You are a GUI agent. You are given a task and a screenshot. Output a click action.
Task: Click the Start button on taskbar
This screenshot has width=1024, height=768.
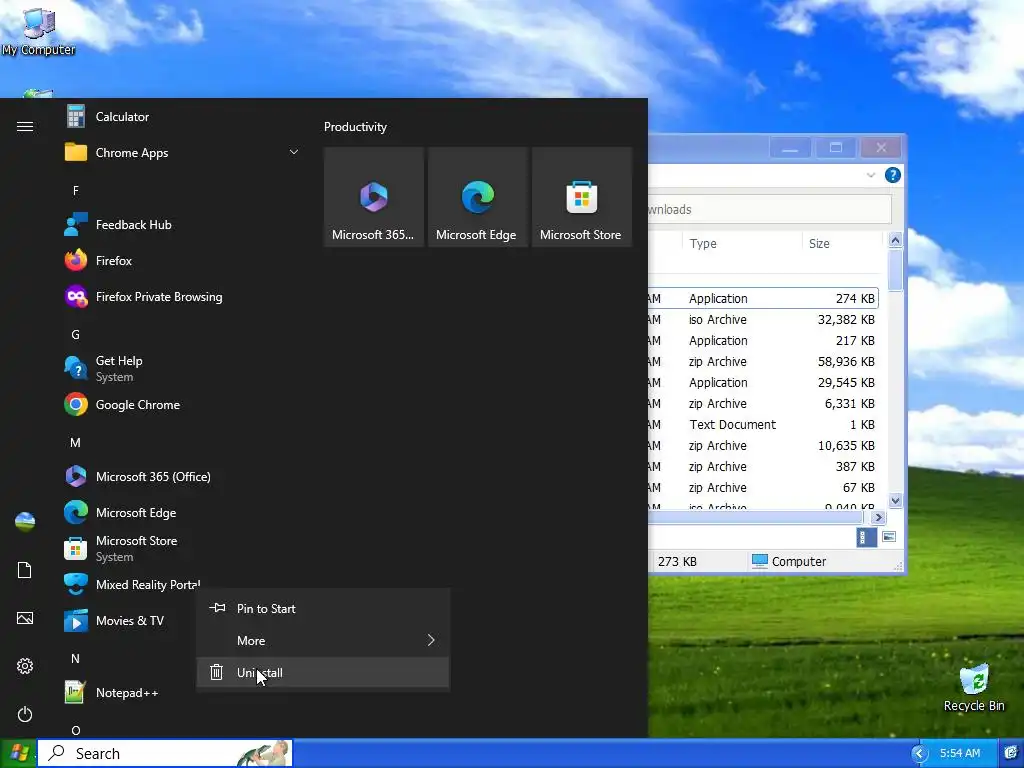[18, 753]
